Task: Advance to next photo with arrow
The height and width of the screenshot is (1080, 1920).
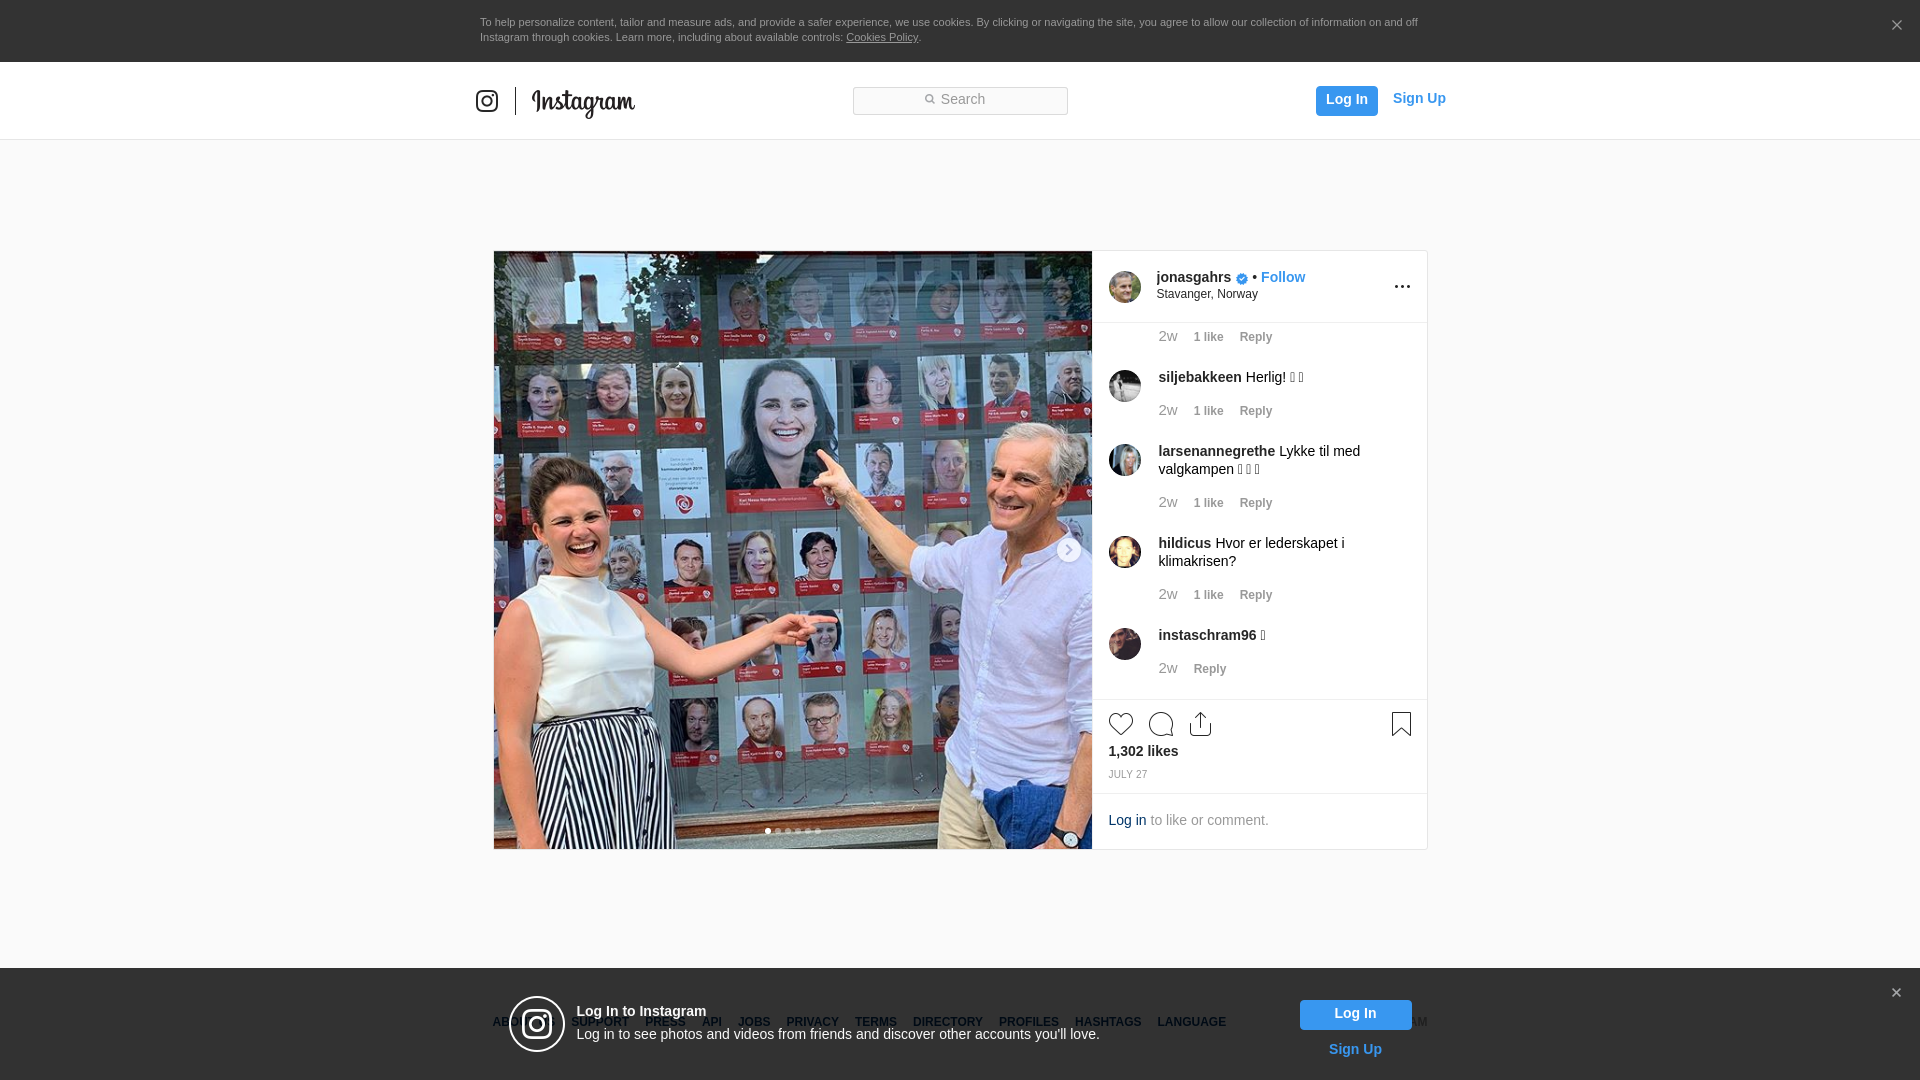Action: [1069, 550]
